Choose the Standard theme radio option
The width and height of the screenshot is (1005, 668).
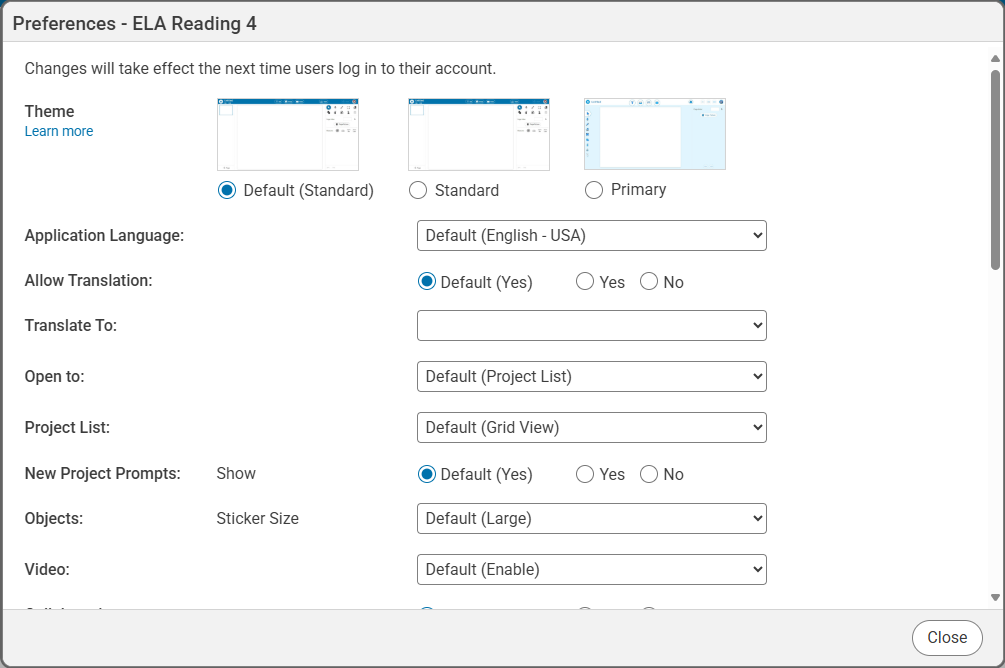pyautogui.click(x=418, y=190)
